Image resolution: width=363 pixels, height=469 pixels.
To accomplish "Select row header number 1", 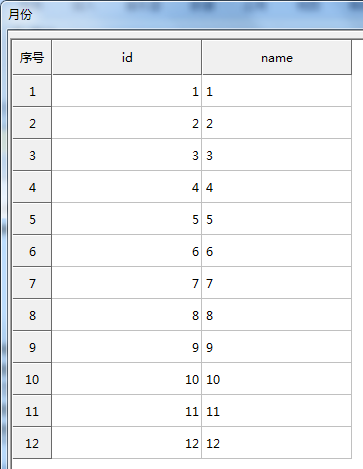I will (32, 91).
